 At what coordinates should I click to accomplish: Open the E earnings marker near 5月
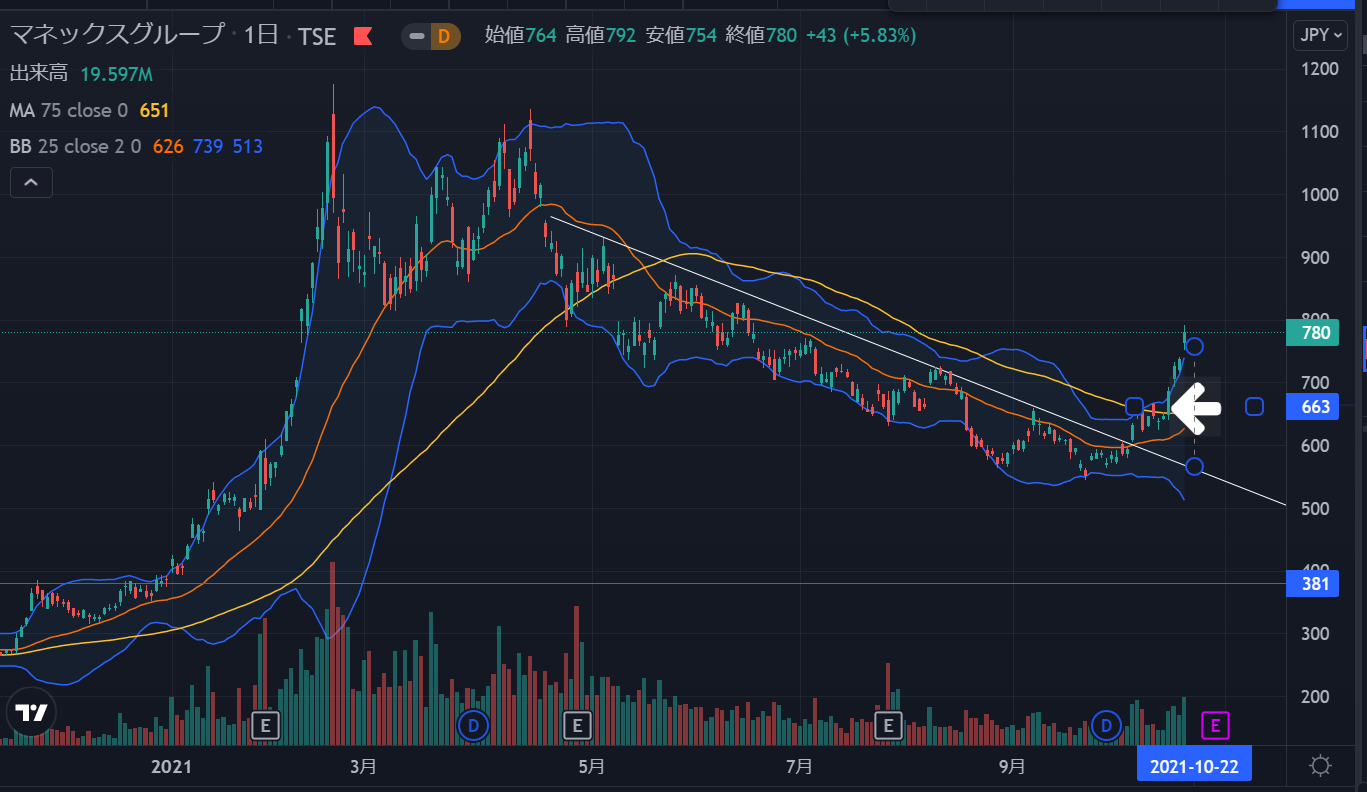pos(576,725)
